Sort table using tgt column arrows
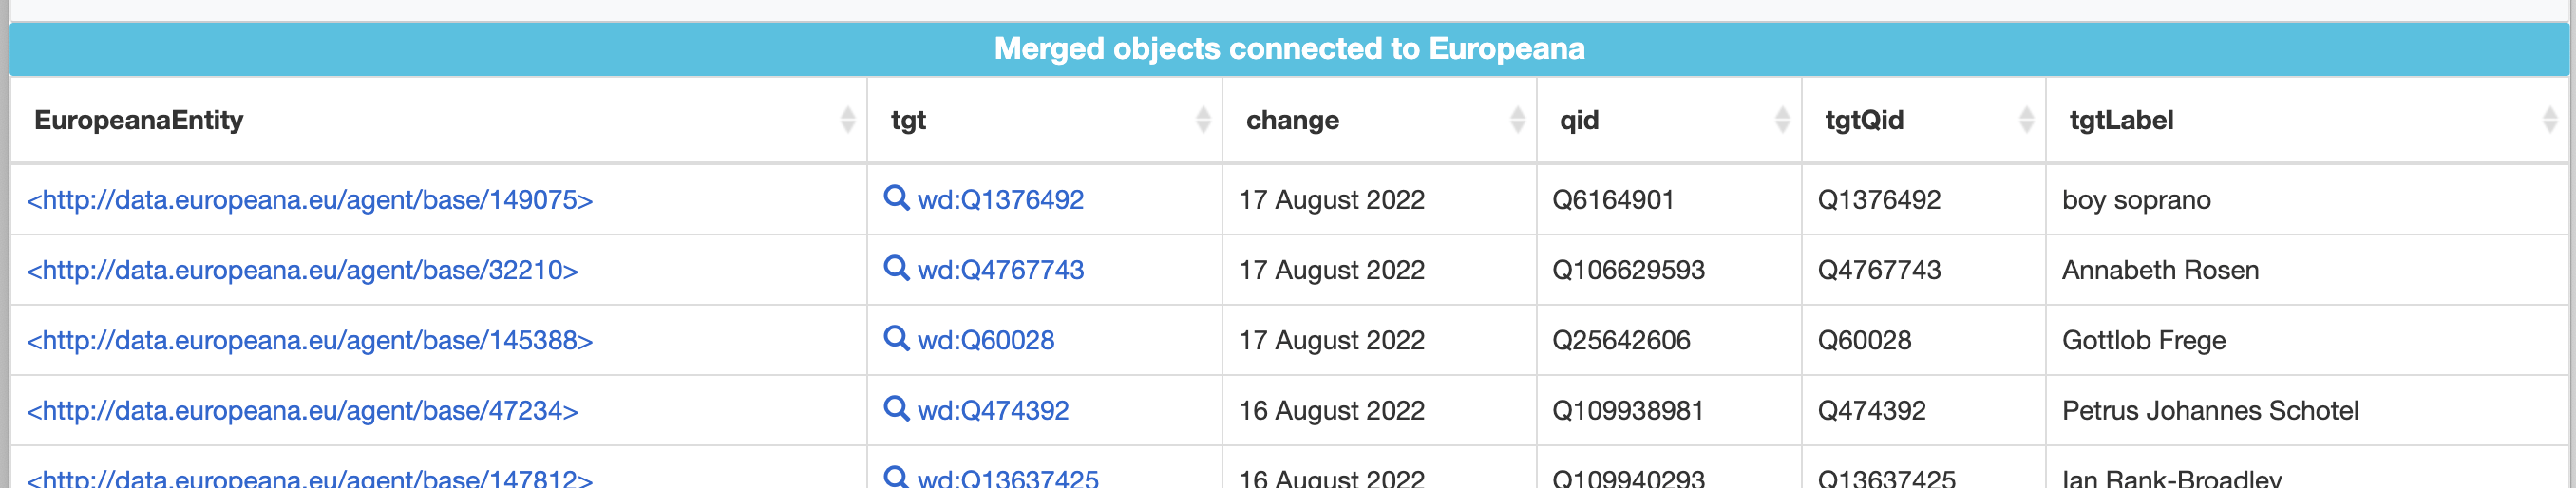 pos(1203,120)
